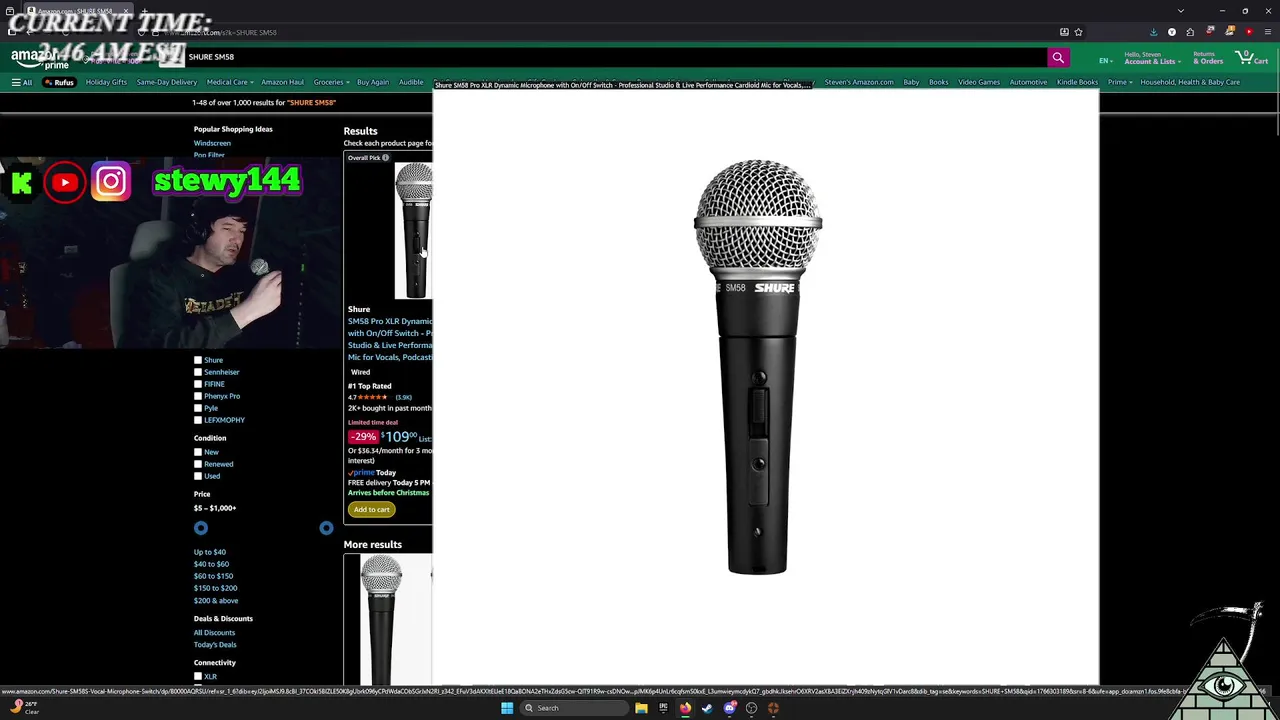The image size is (1280, 720).
Task: Open Kindle Books in nav bar
Action: pos(1077,82)
